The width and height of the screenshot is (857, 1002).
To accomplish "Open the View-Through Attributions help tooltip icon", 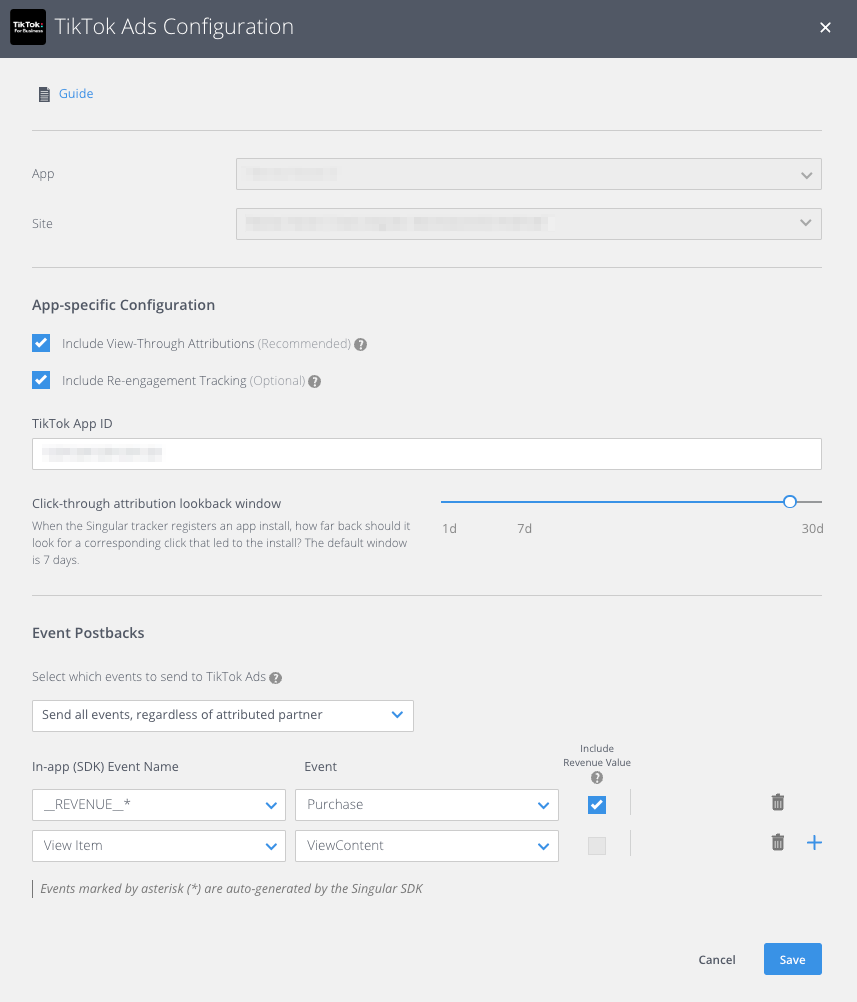I will 360,343.
